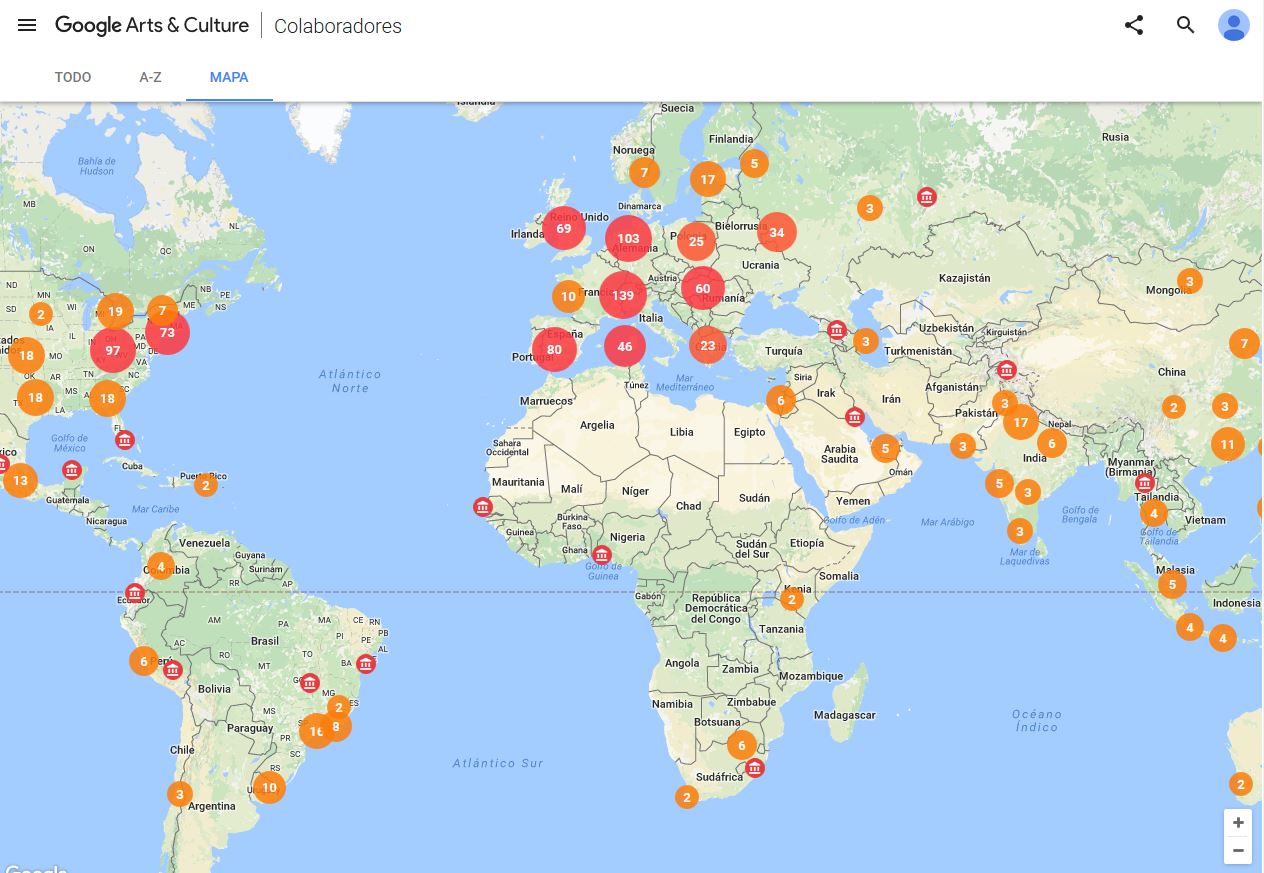Click the museum marker in Ecuador
Image resolution: width=1264 pixels, height=873 pixels.
135,593
